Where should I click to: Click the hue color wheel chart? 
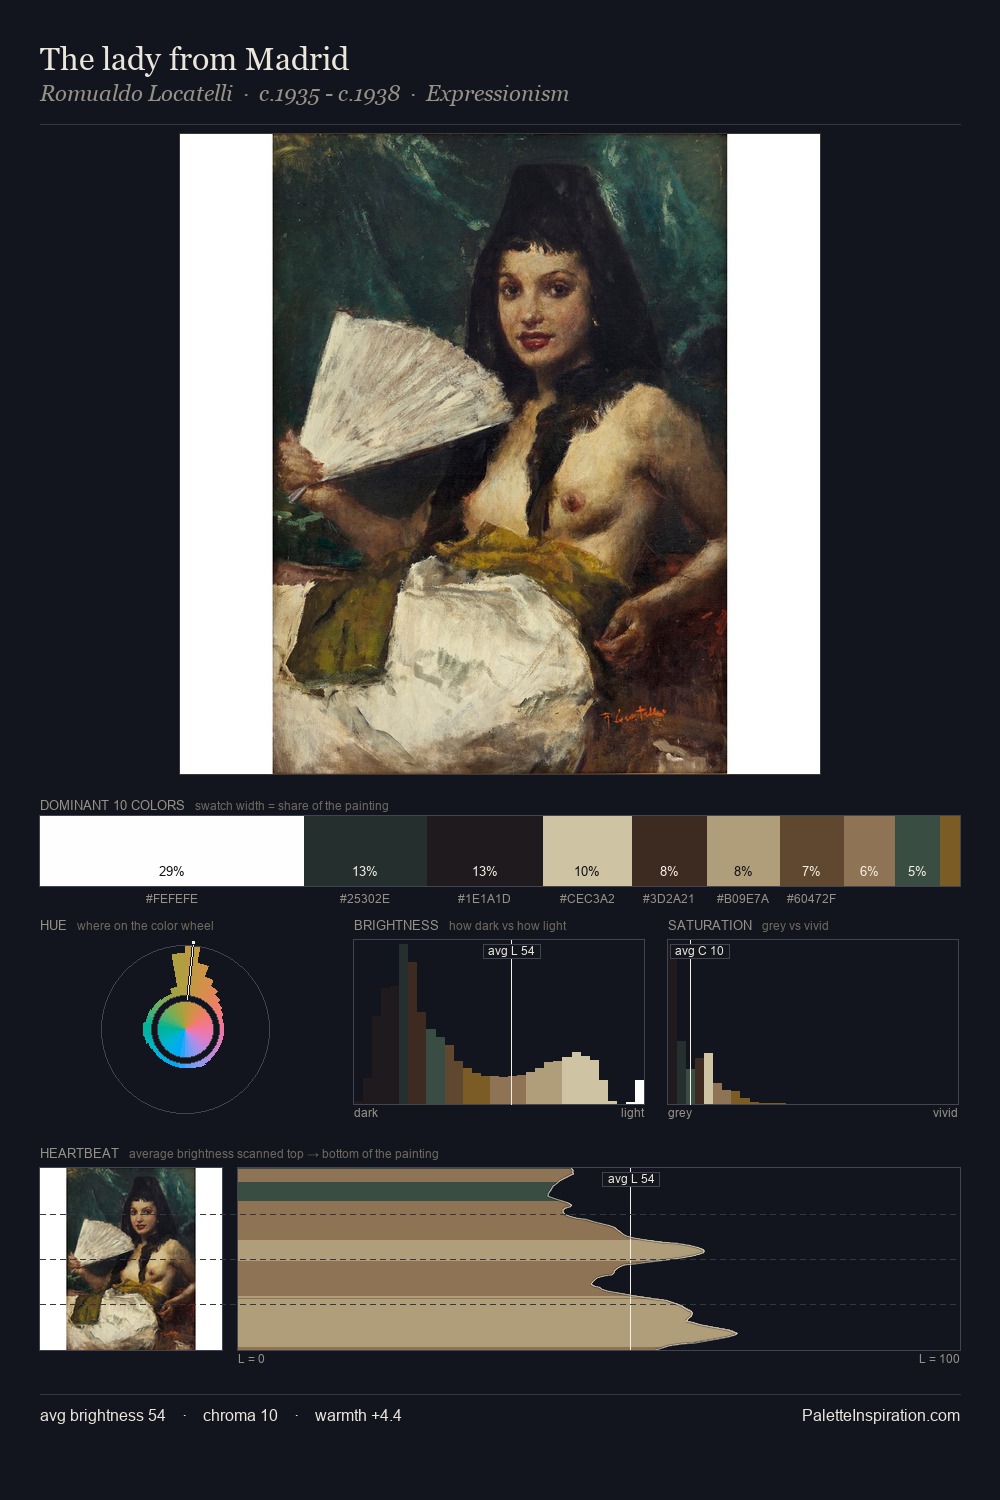click(x=185, y=1029)
